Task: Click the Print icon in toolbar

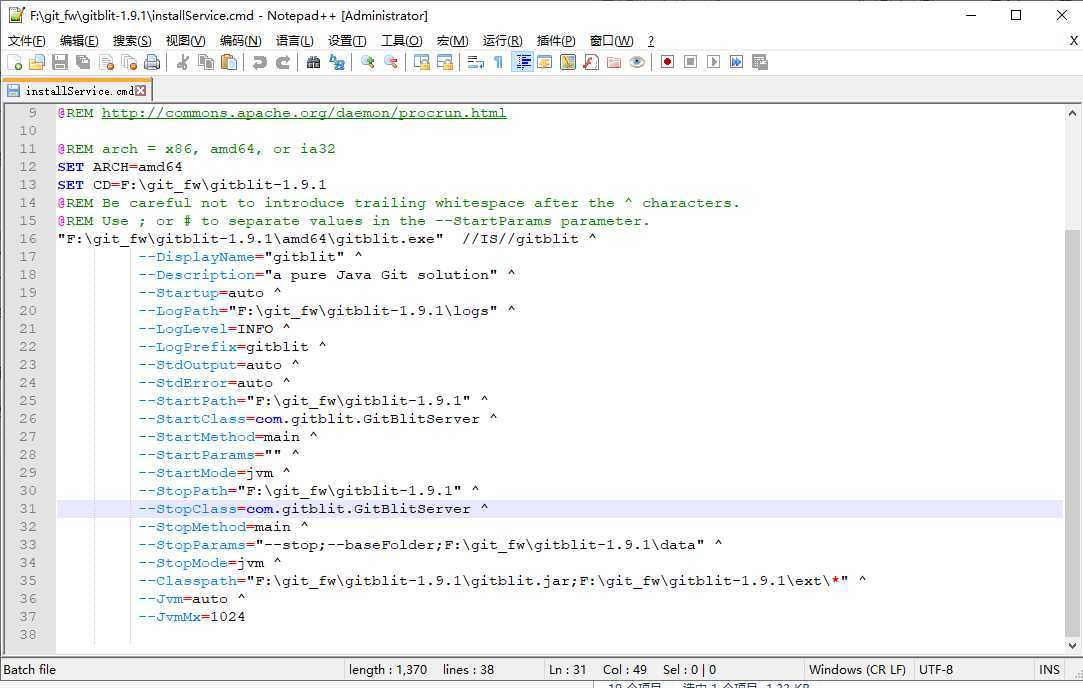Action: click(x=152, y=62)
